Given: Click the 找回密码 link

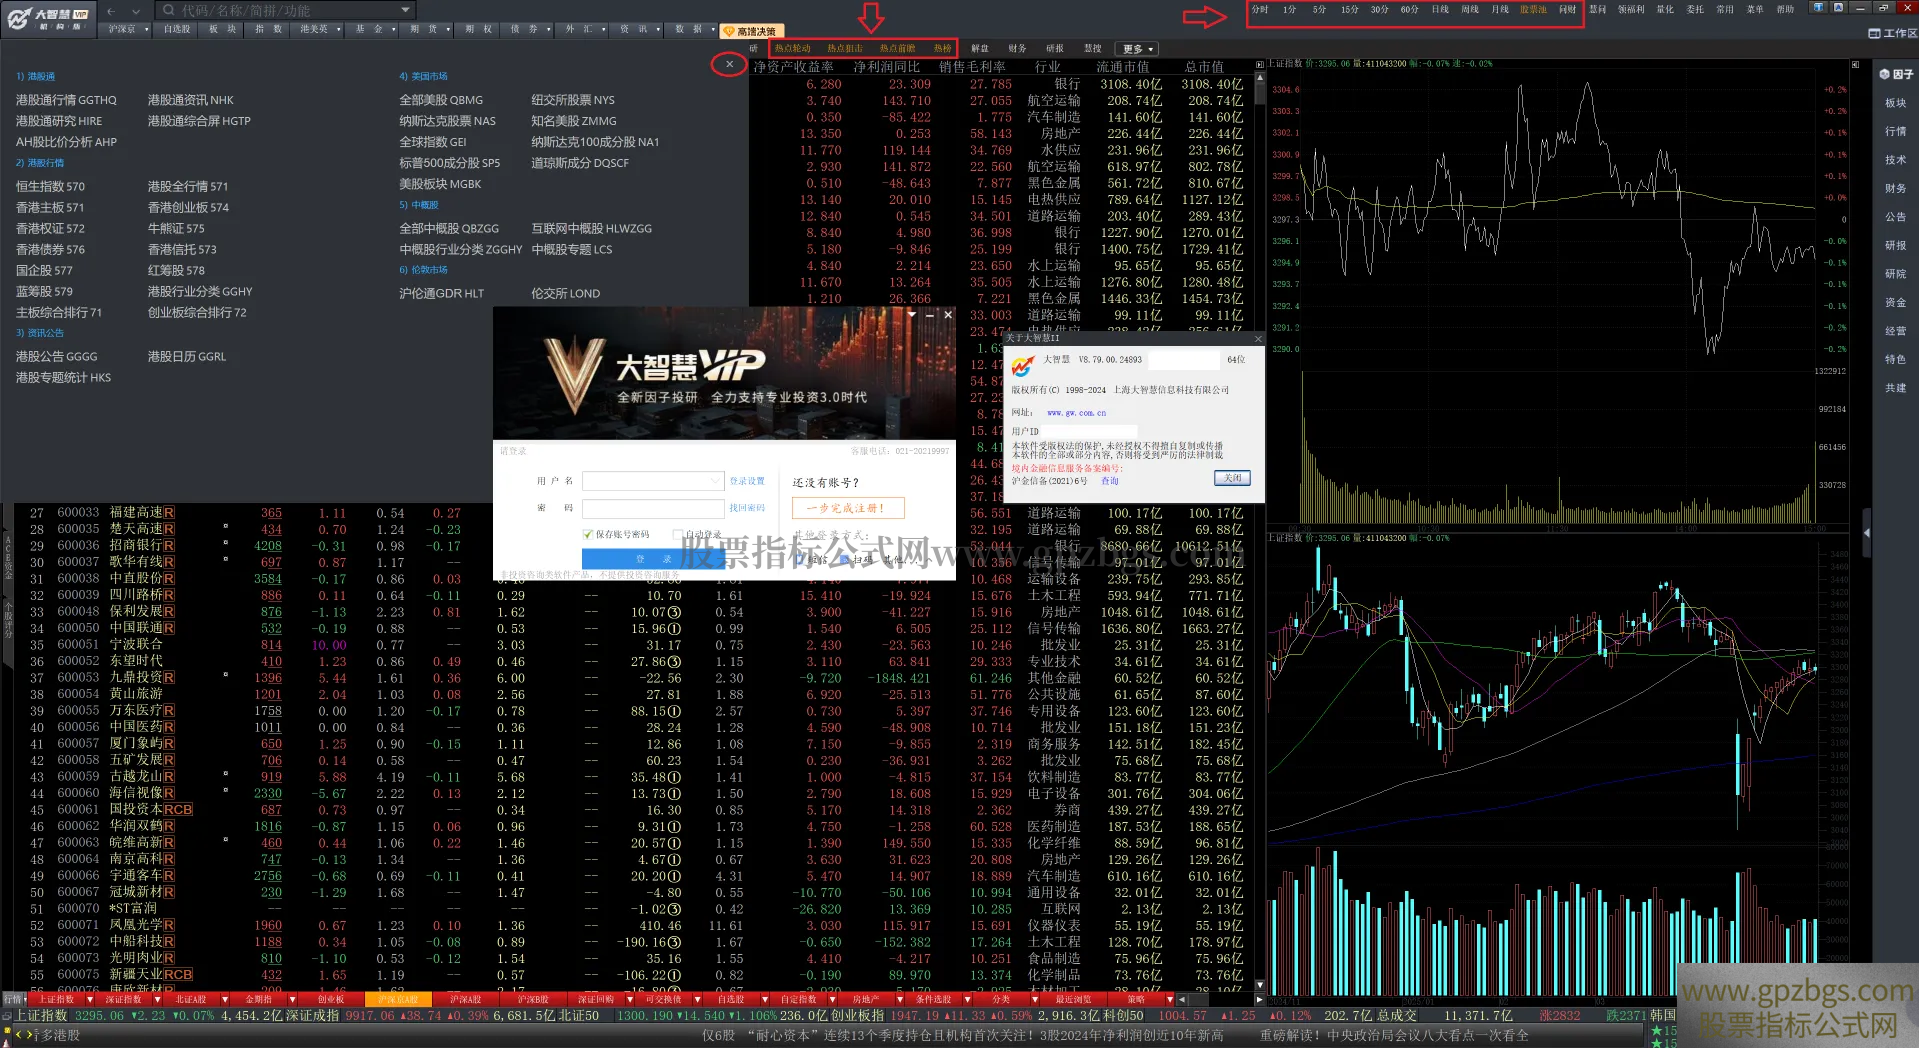Looking at the screenshot, I should pyautogui.click(x=747, y=508).
